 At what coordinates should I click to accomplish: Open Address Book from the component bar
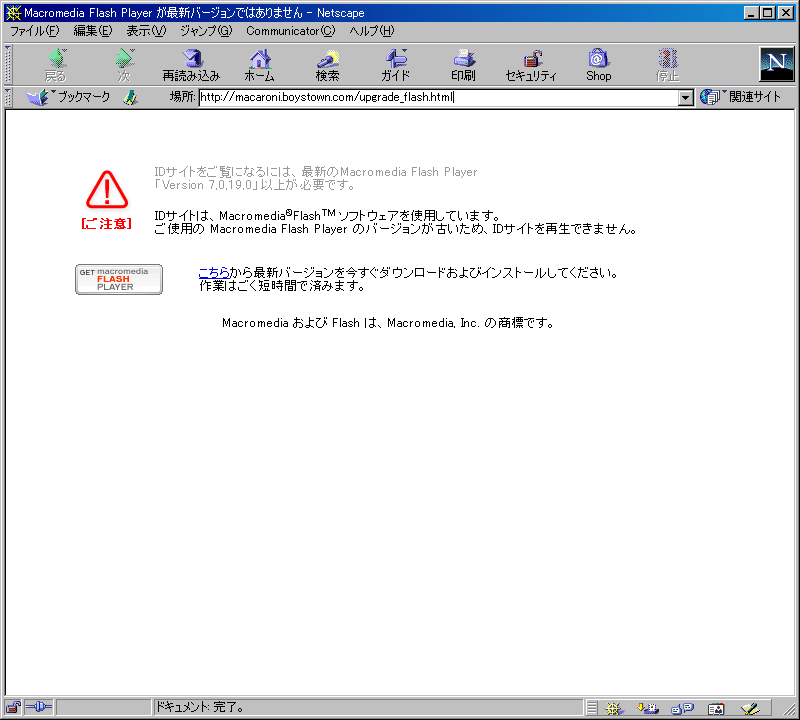click(716, 708)
